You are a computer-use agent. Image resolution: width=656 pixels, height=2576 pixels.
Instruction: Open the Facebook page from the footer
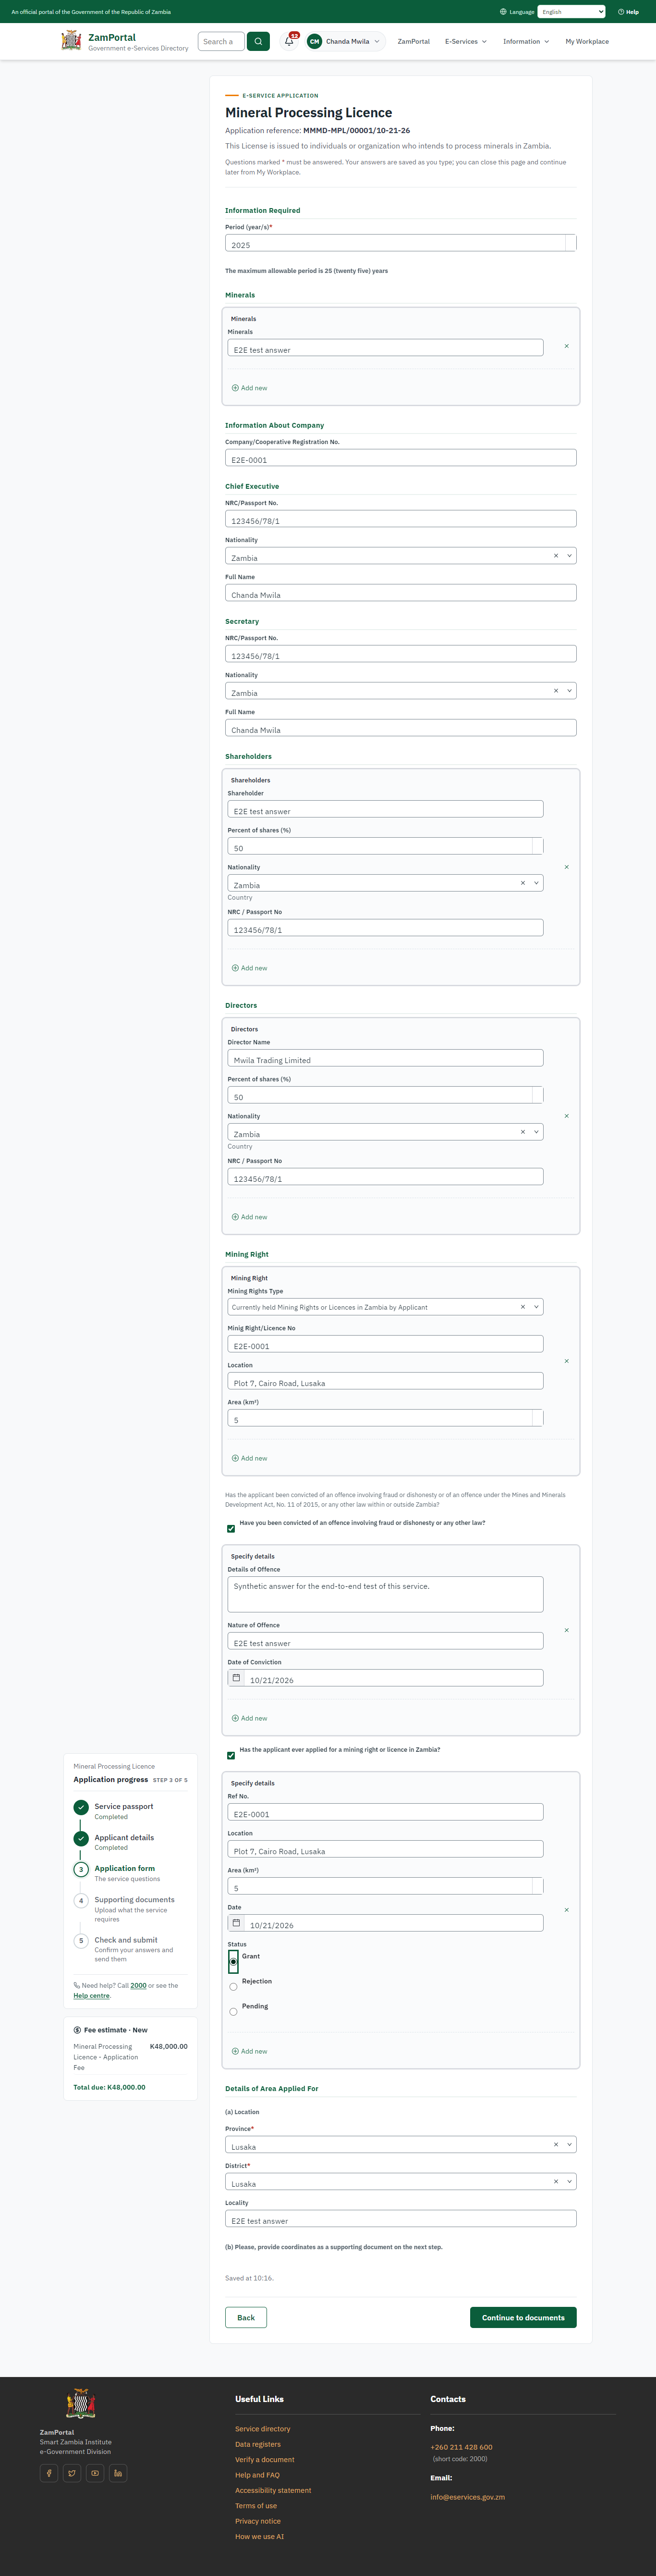click(49, 2473)
